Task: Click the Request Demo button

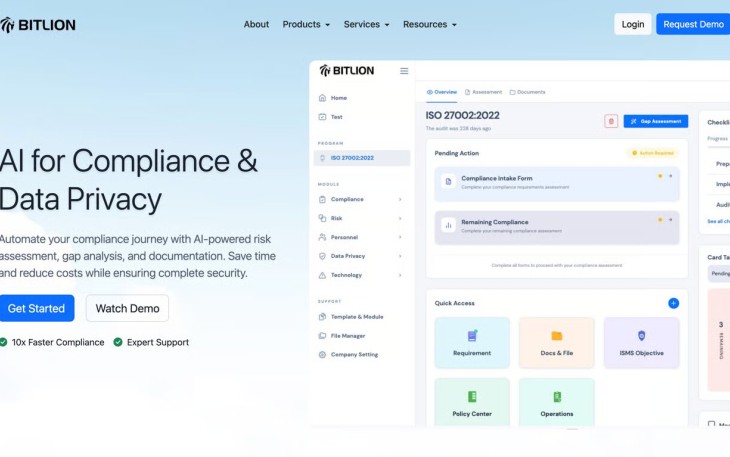Action: (693, 24)
